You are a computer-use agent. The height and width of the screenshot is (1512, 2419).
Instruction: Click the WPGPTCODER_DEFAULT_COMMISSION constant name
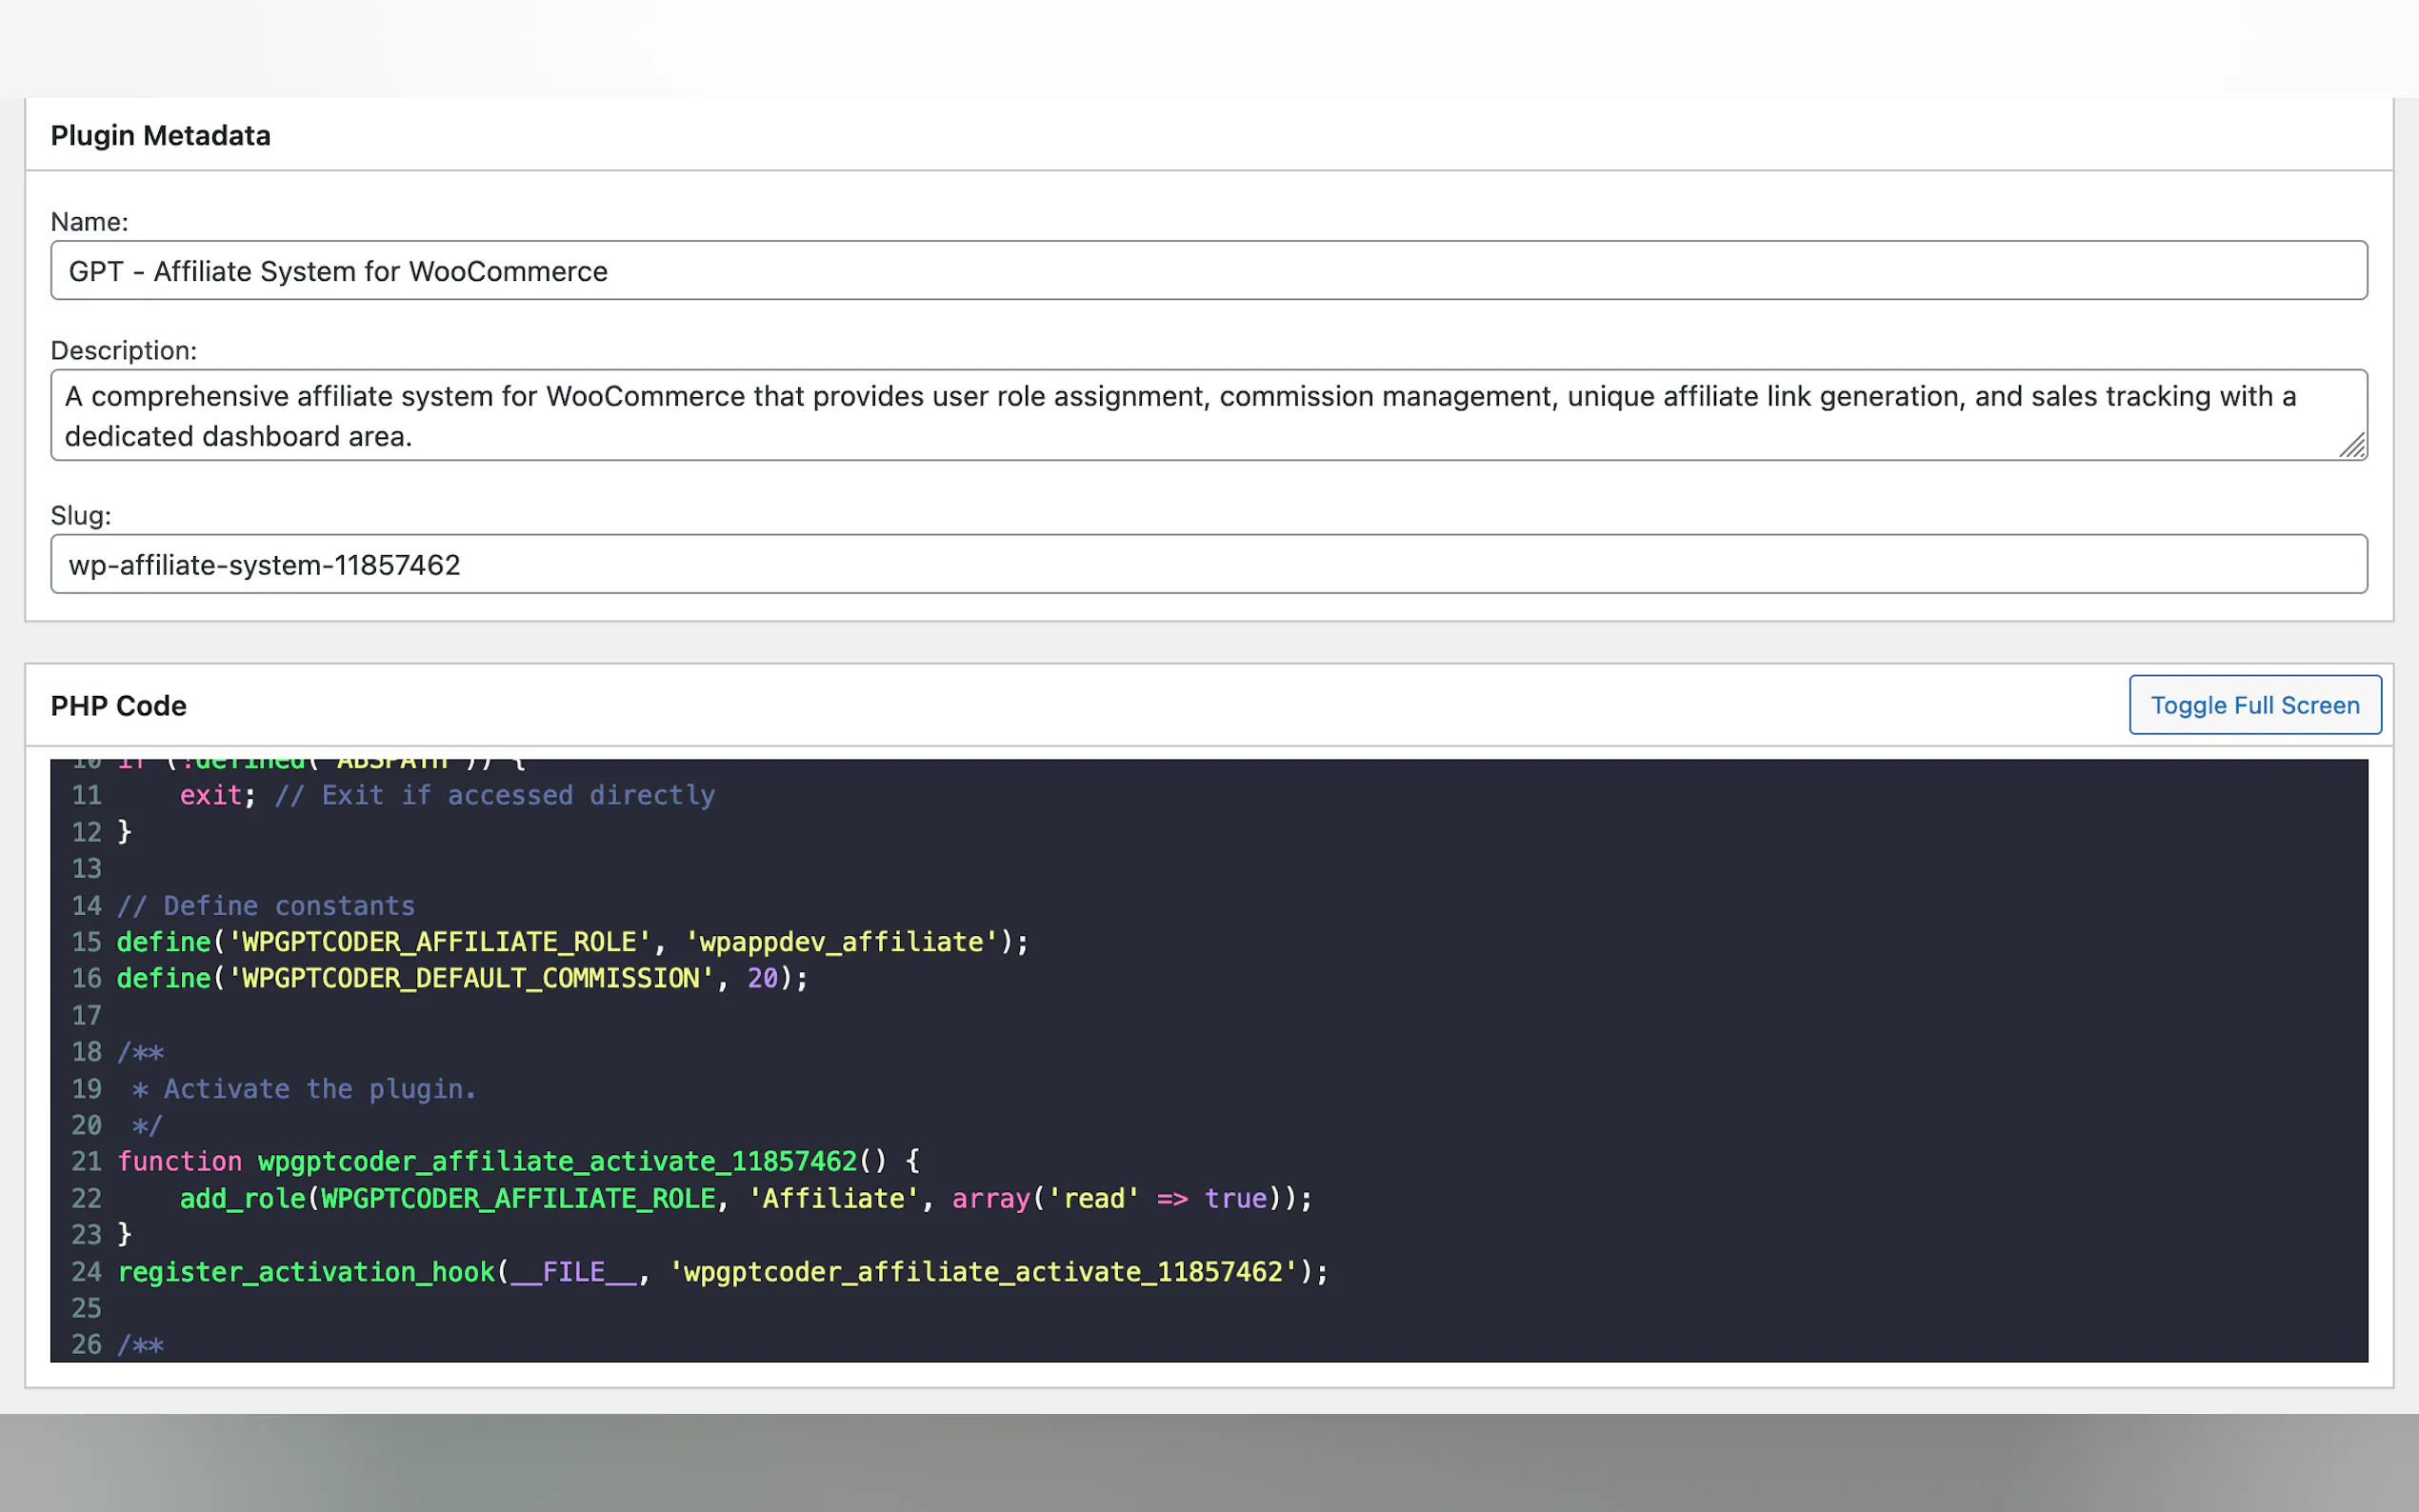(x=470, y=978)
